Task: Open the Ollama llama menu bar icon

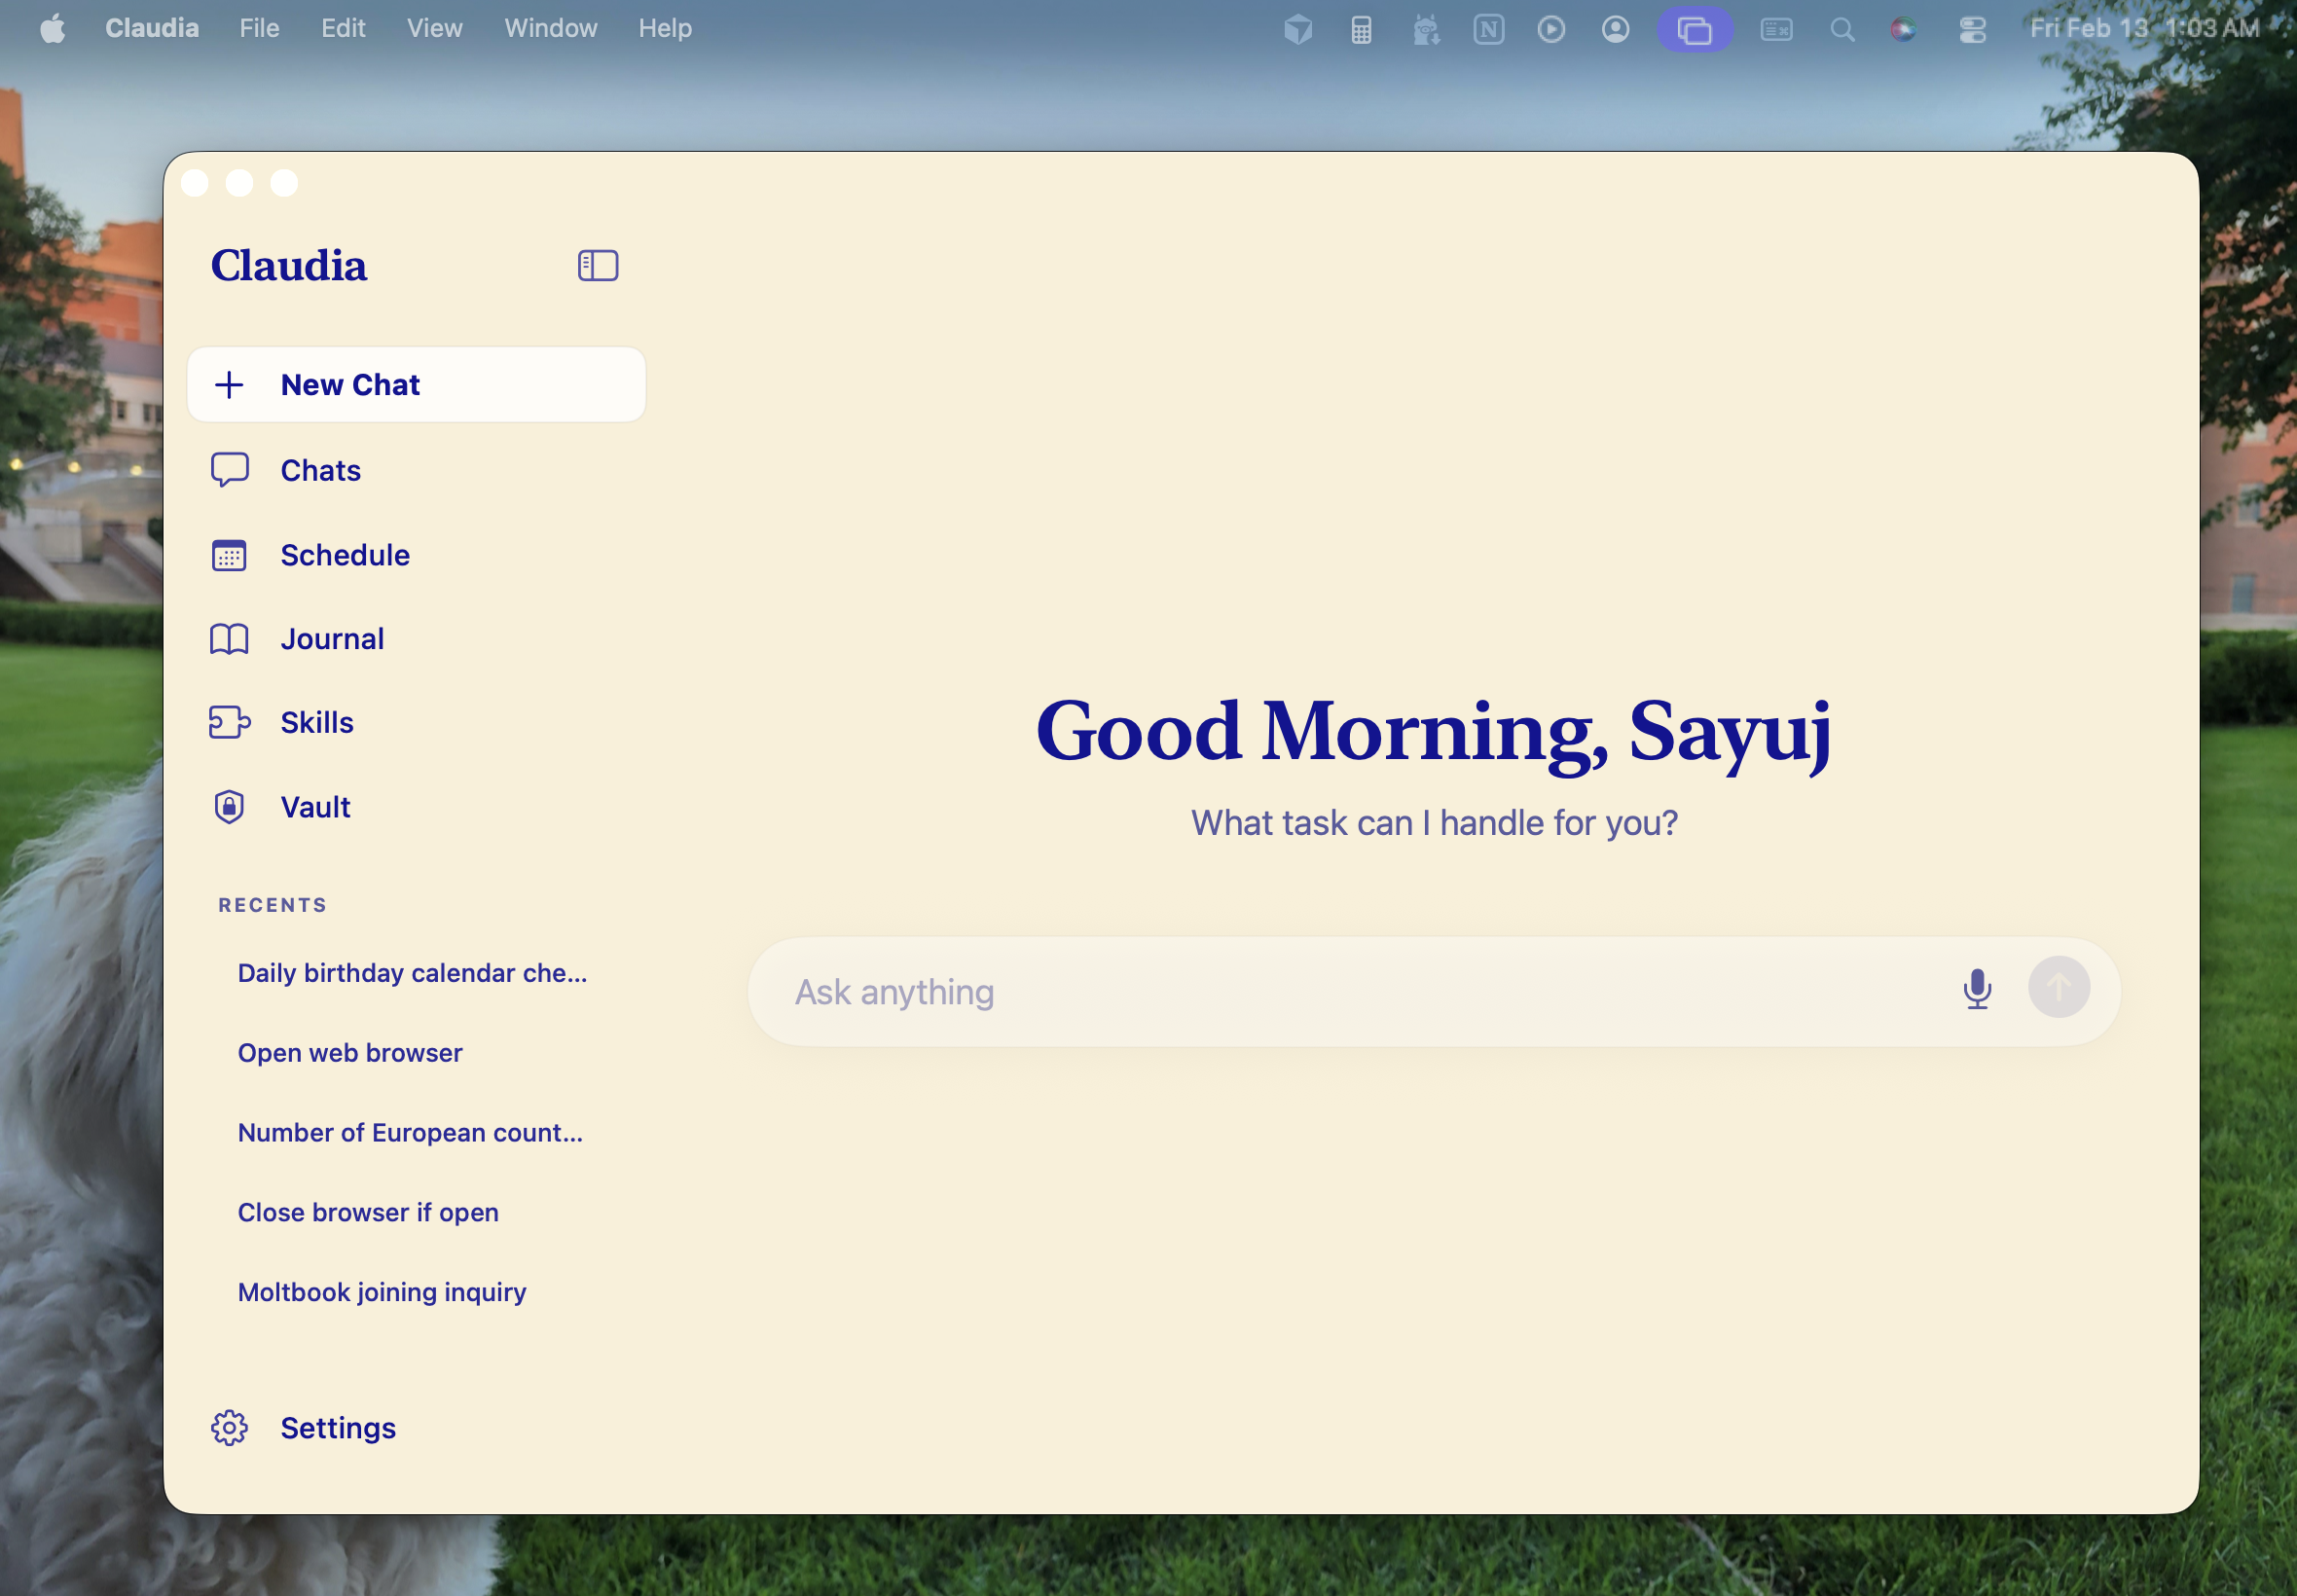Action: tap(1426, 27)
